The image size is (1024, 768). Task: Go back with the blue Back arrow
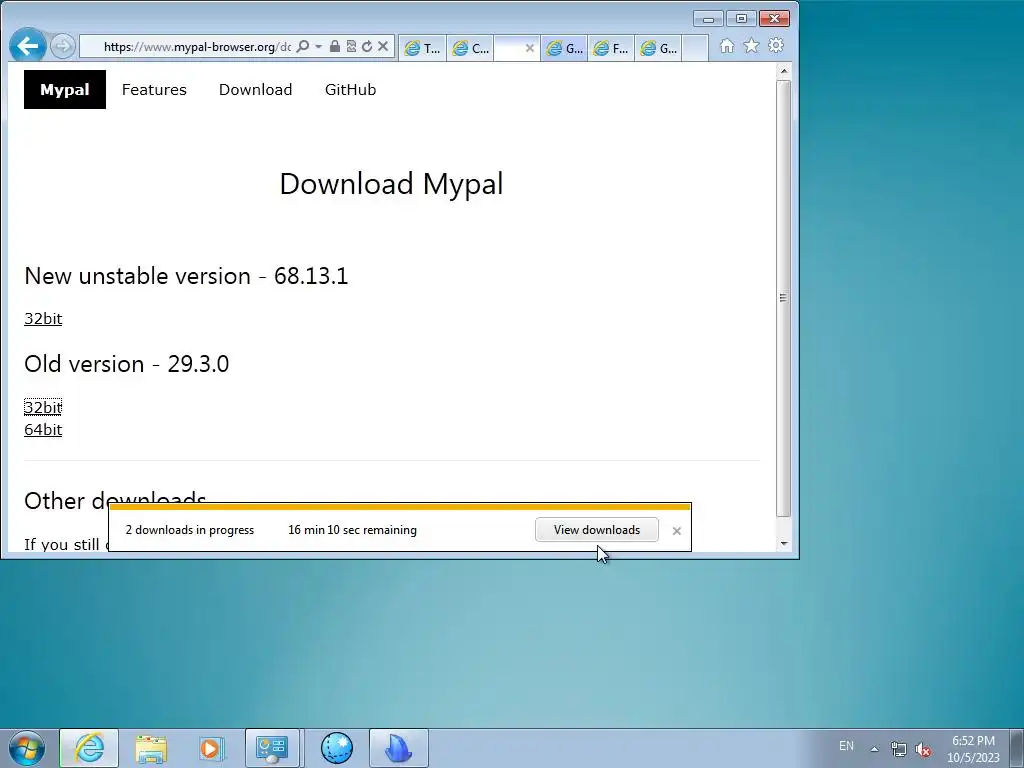(27, 46)
